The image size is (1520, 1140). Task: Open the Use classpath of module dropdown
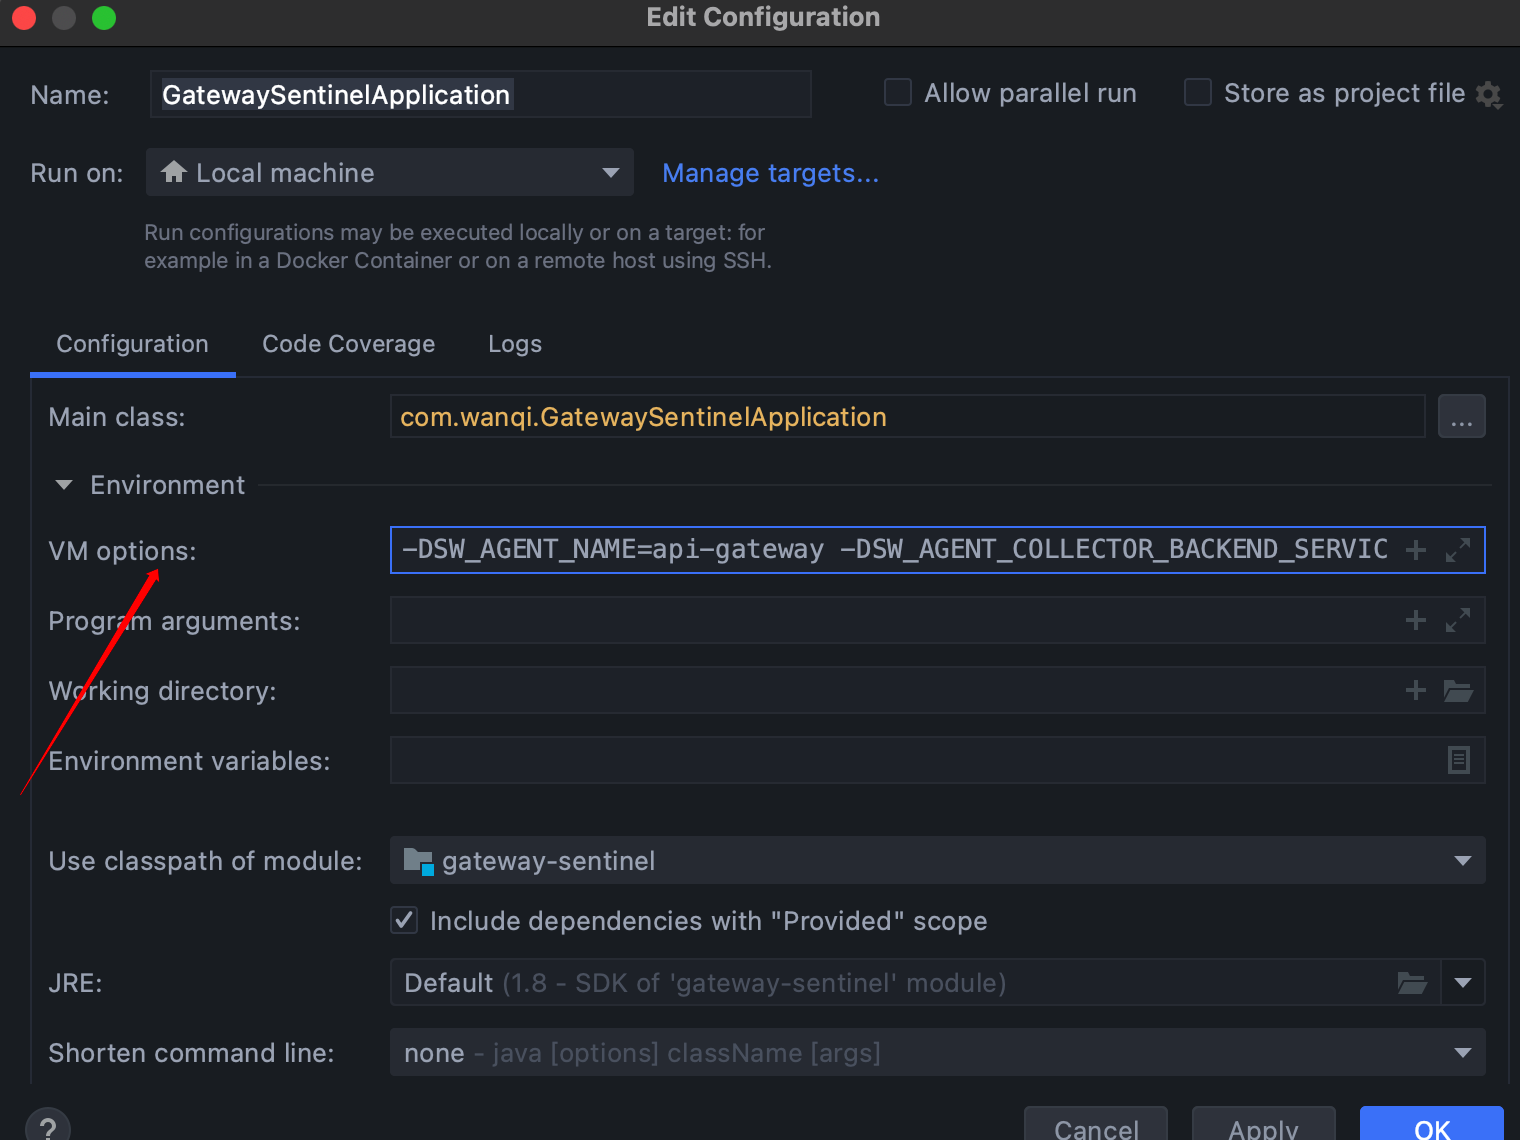pos(937,860)
